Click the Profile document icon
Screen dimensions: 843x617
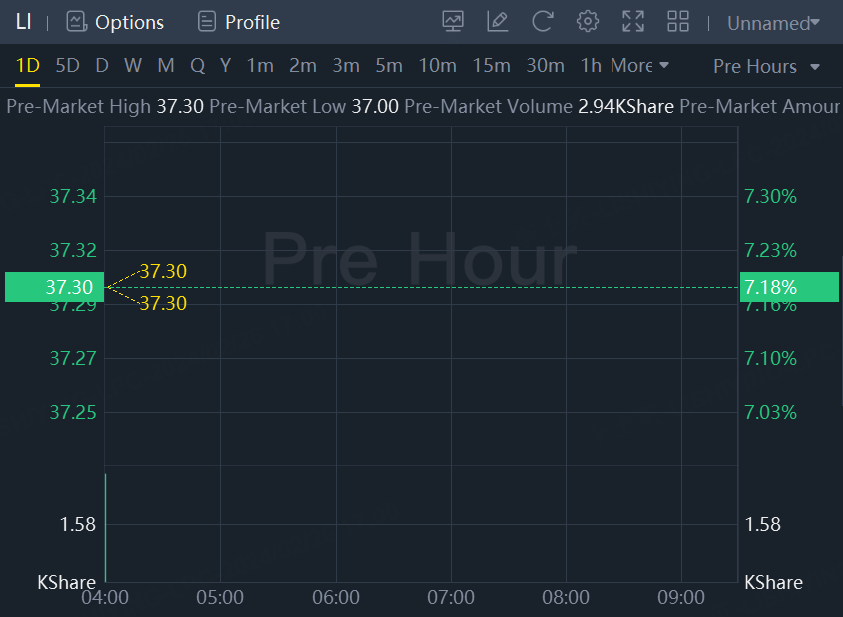click(x=207, y=21)
